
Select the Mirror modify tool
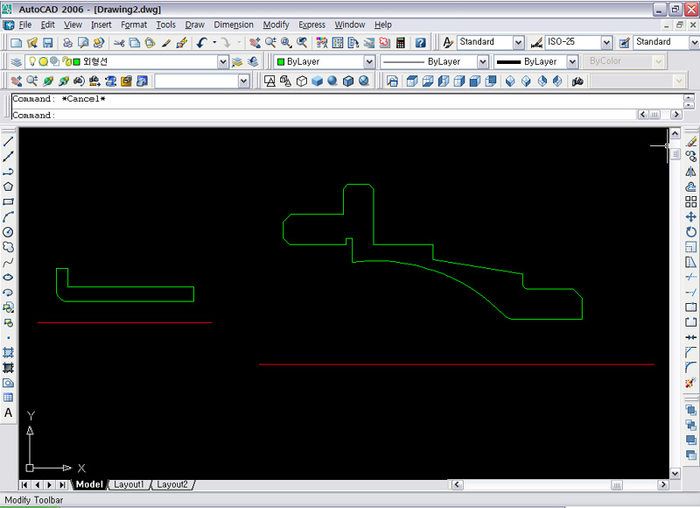691,172
